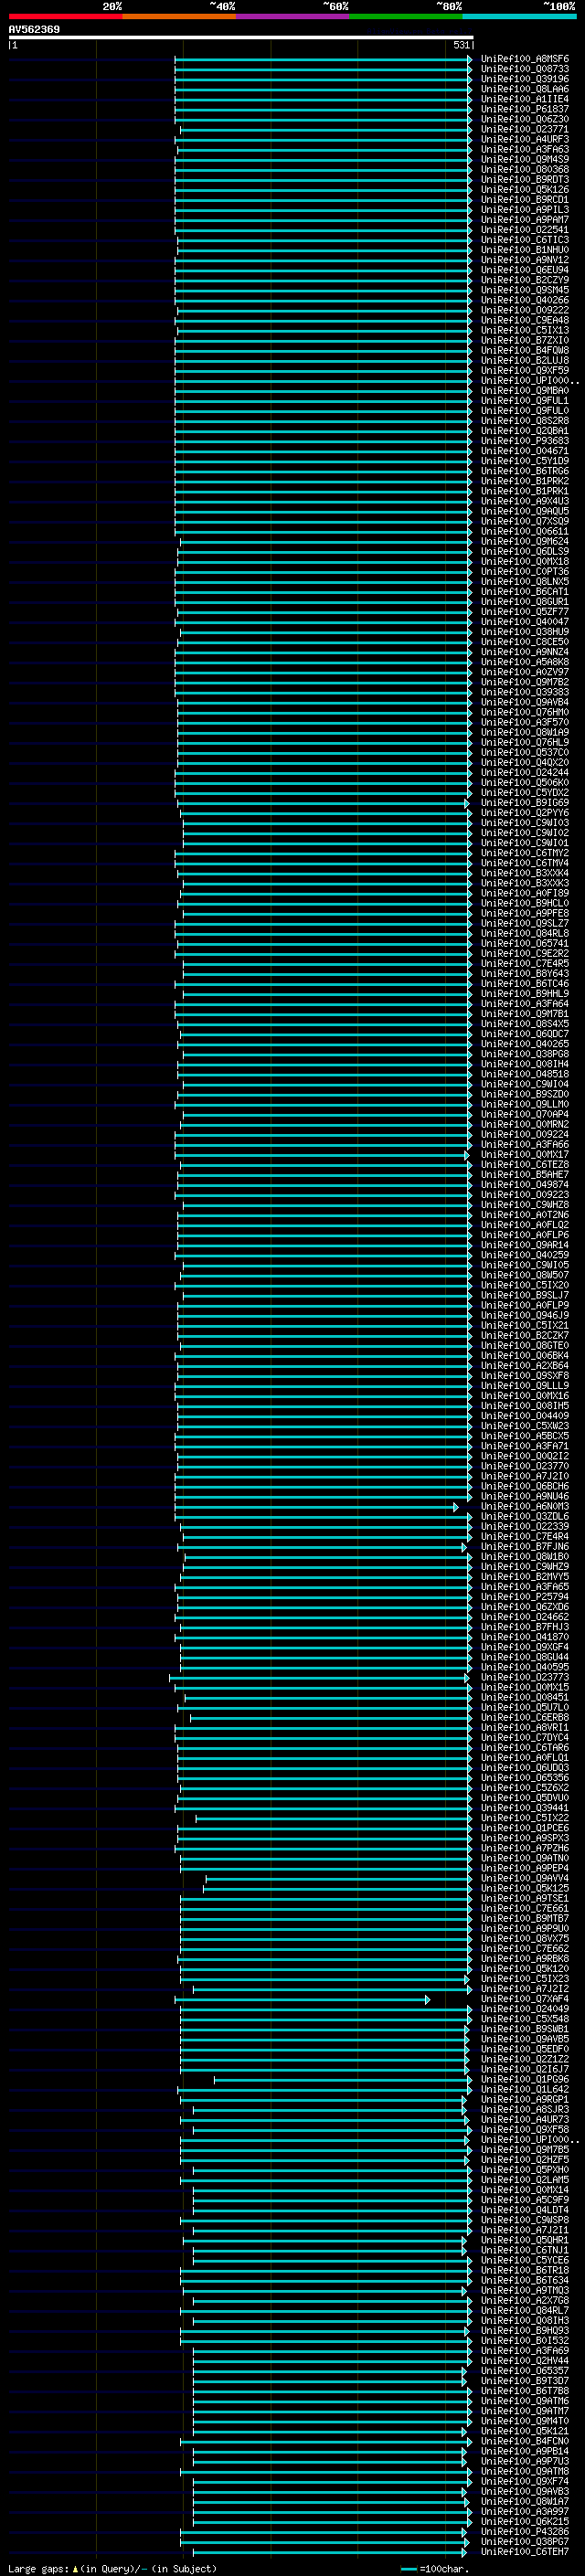This screenshot has width=585, height=2576.
Task: Select hit UniRef100_Q5K126
Action: point(525,189)
